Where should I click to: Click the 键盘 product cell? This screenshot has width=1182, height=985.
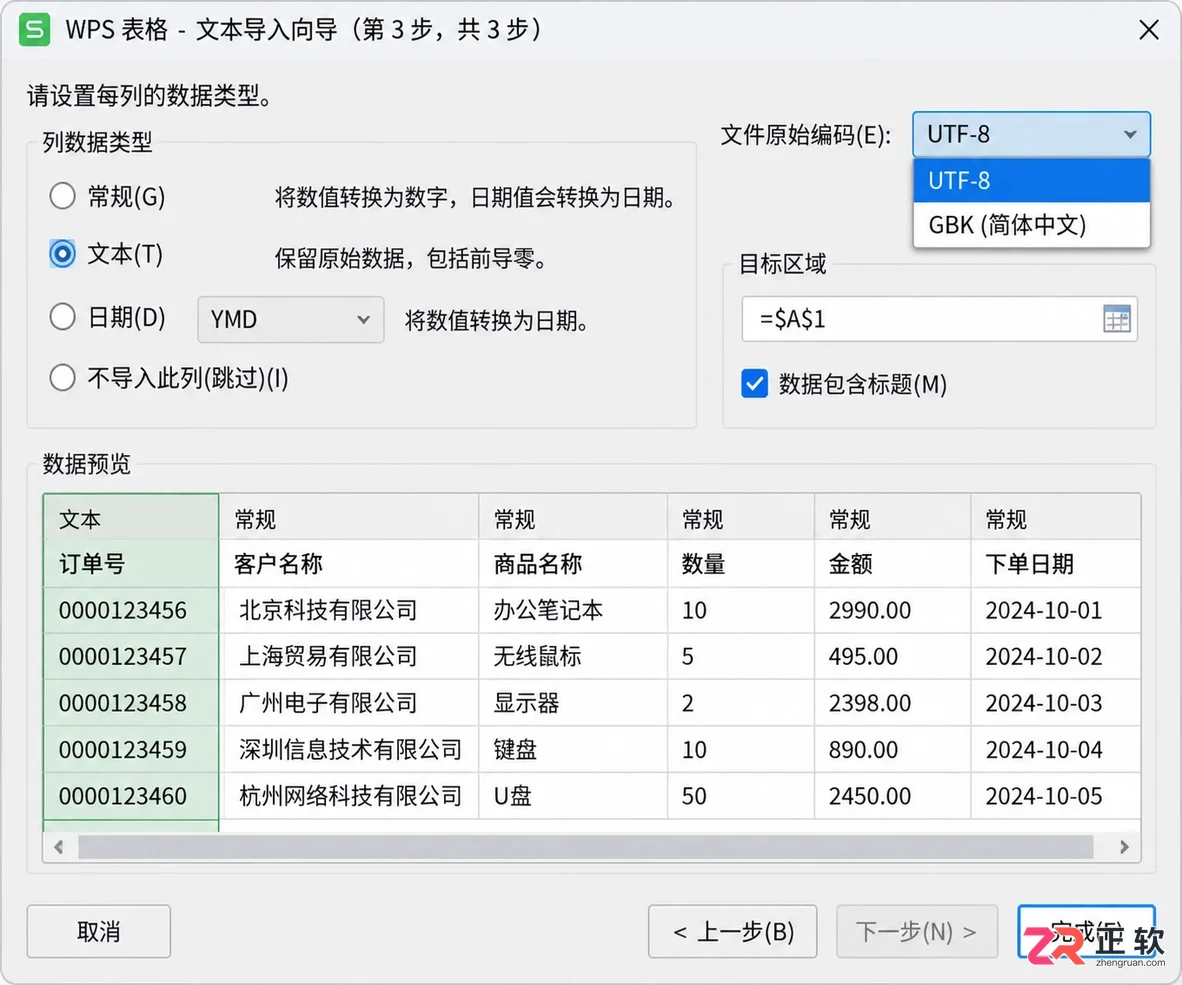pyautogui.click(x=573, y=750)
